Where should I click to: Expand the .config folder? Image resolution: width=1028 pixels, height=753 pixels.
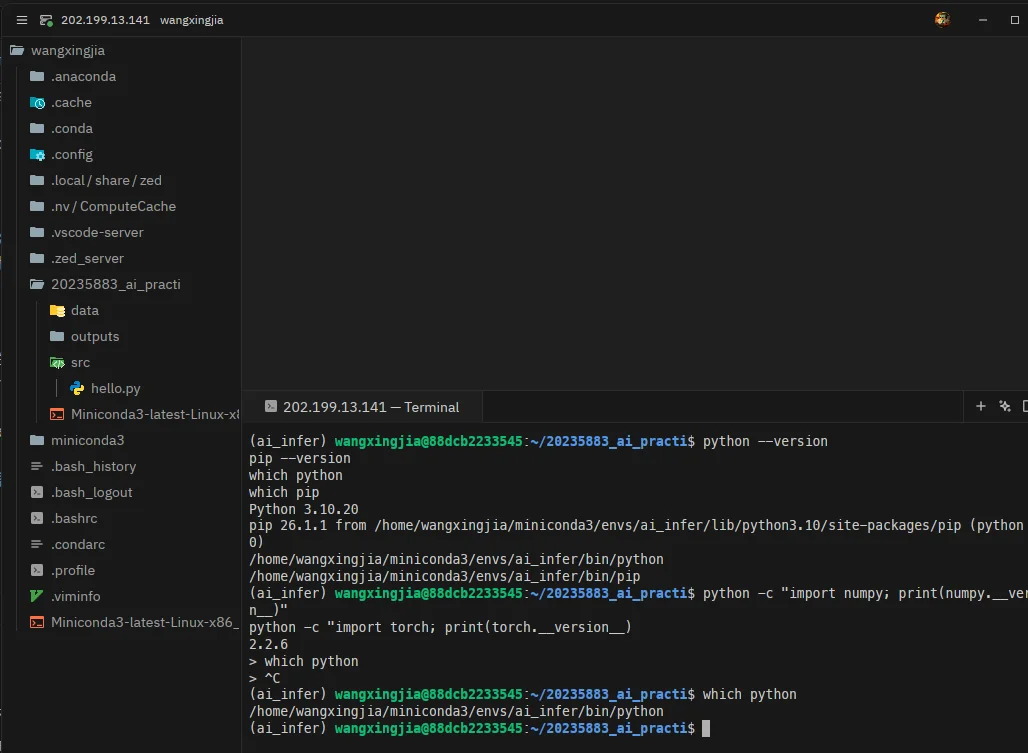[71, 155]
